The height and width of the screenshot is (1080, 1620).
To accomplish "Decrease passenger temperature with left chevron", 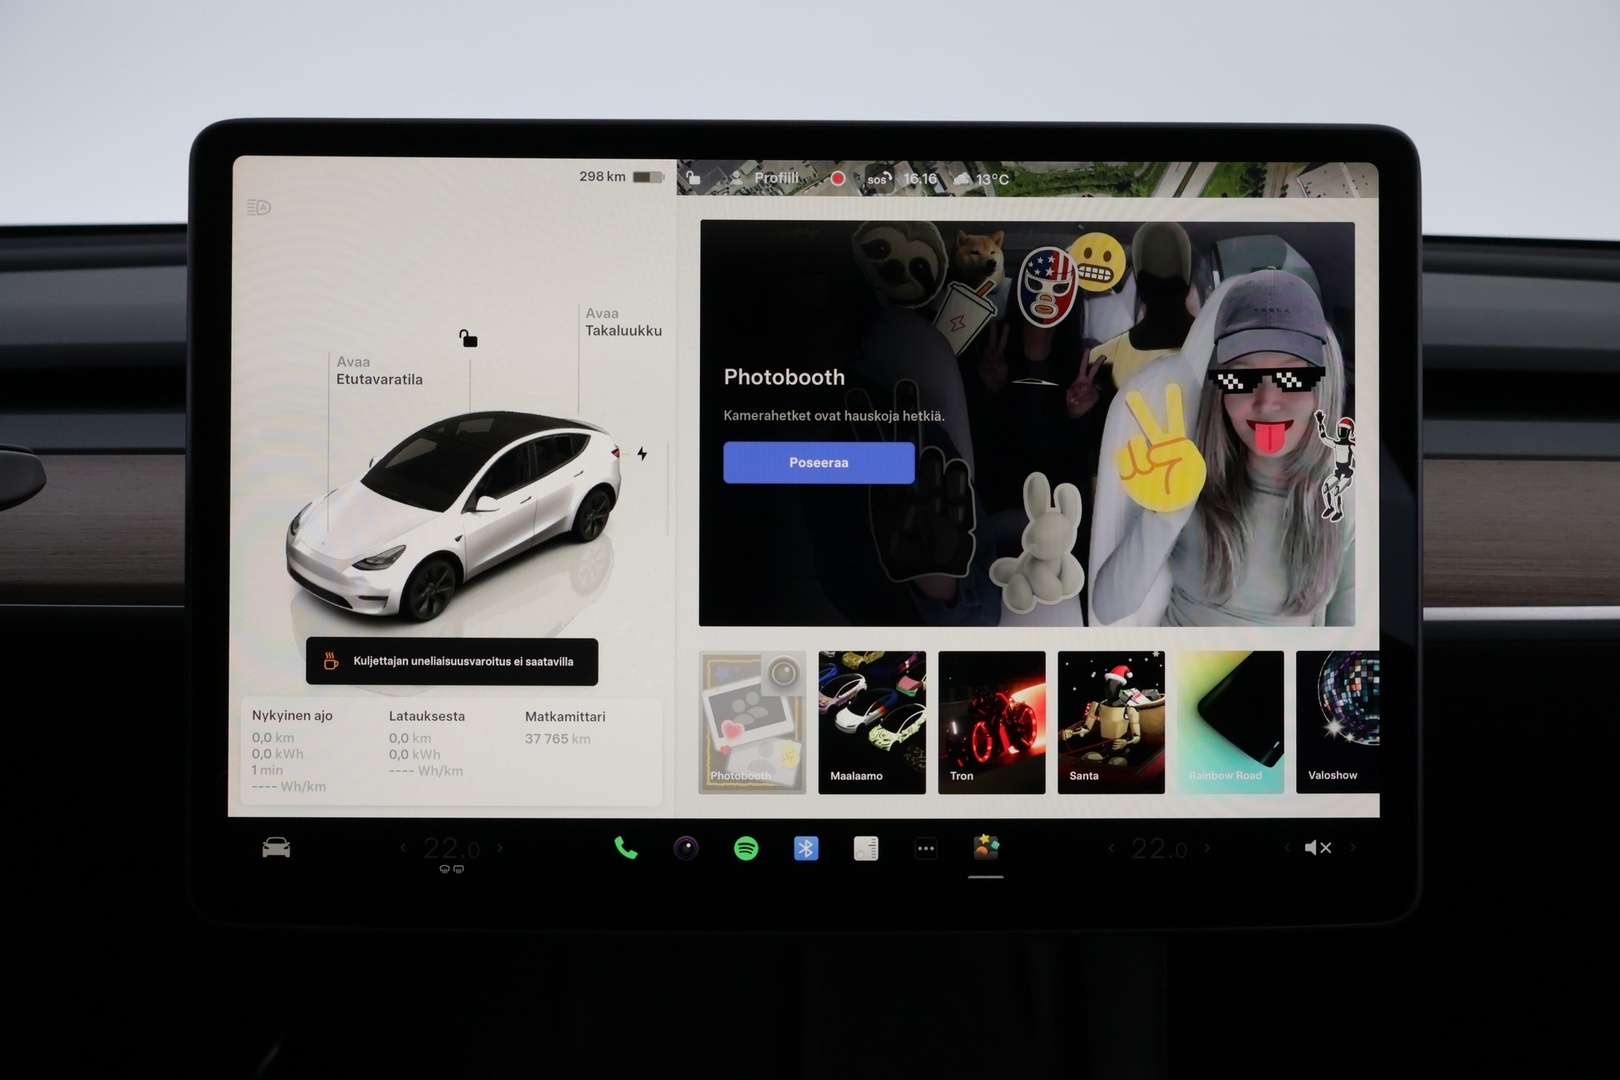I will tap(1111, 848).
